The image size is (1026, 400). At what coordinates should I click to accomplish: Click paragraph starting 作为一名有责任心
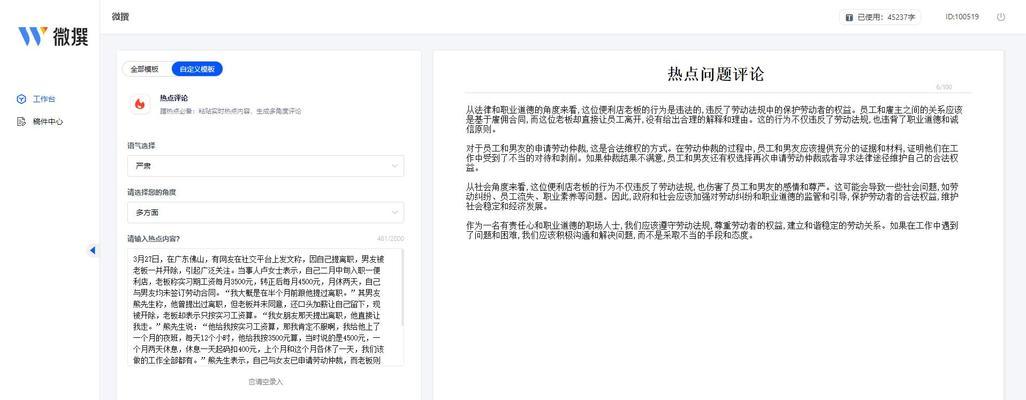tap(713, 229)
